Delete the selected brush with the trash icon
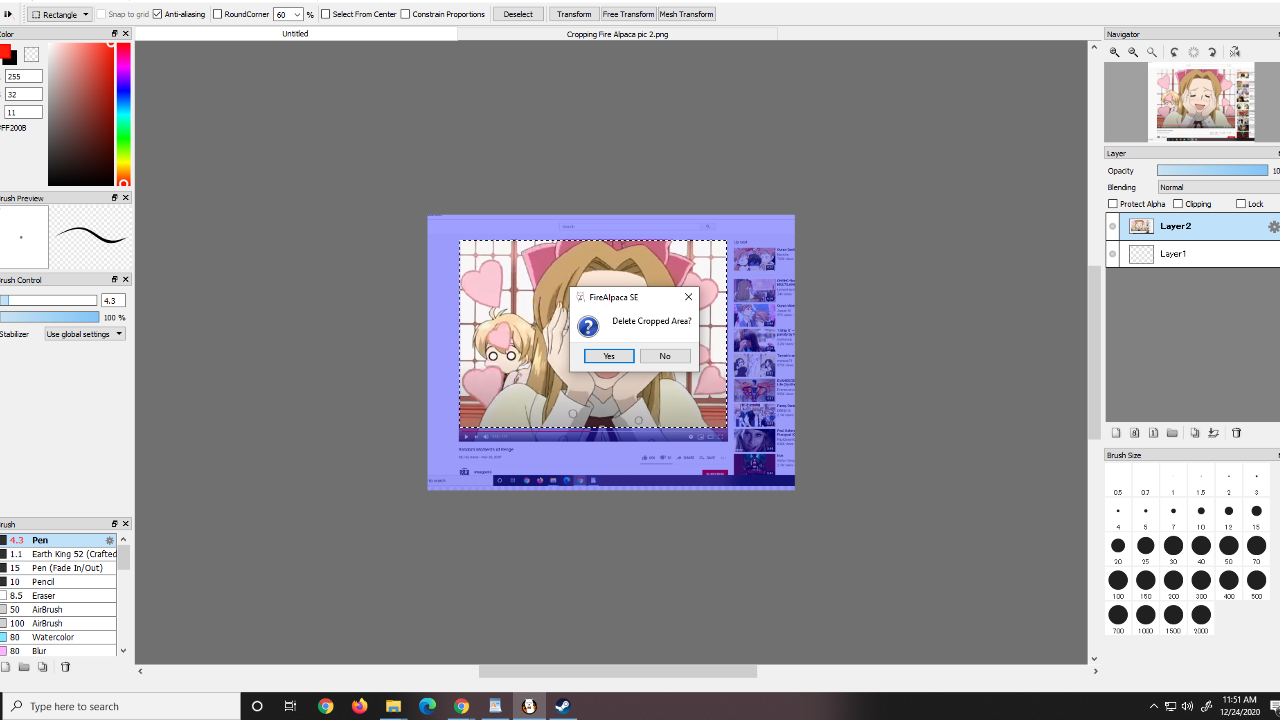This screenshot has height=720, width=1280. (x=65, y=667)
